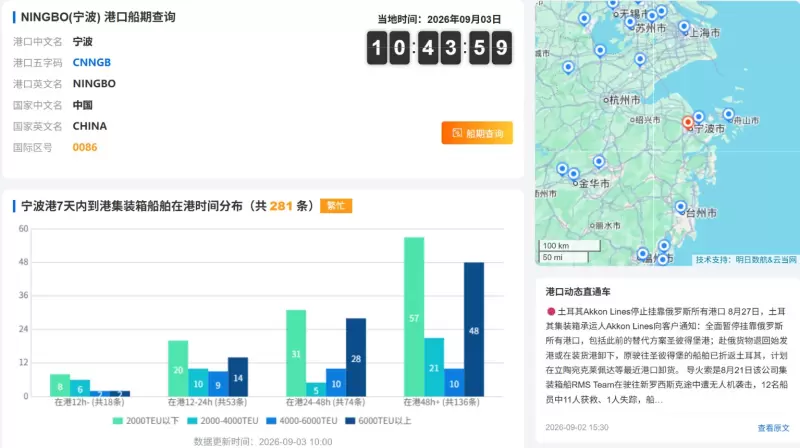
Task: Click bar 6 in 在港12h- group
Action: [x=80, y=388]
